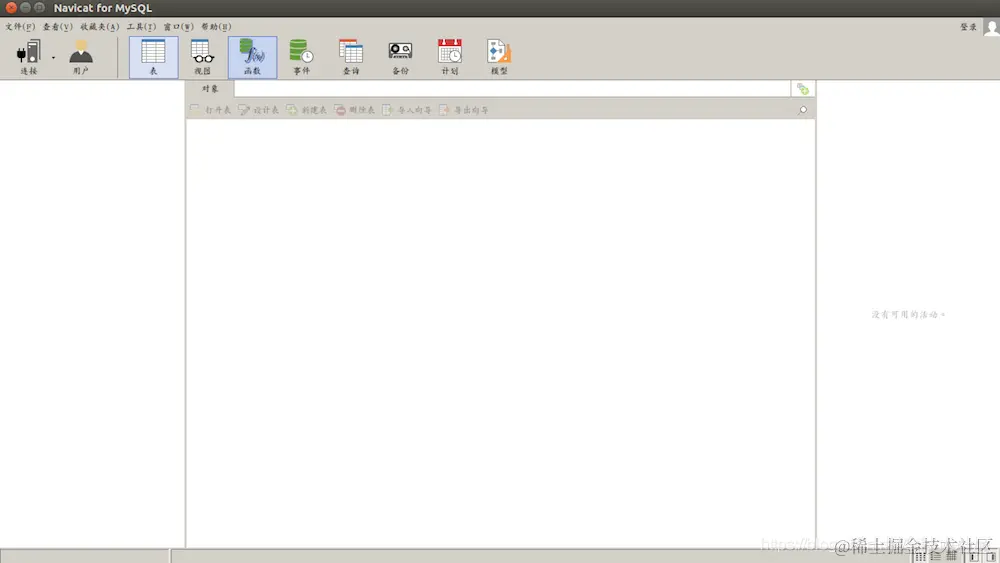Click the 新建表 (New Table) button
The height and width of the screenshot is (563, 1000).
point(307,110)
